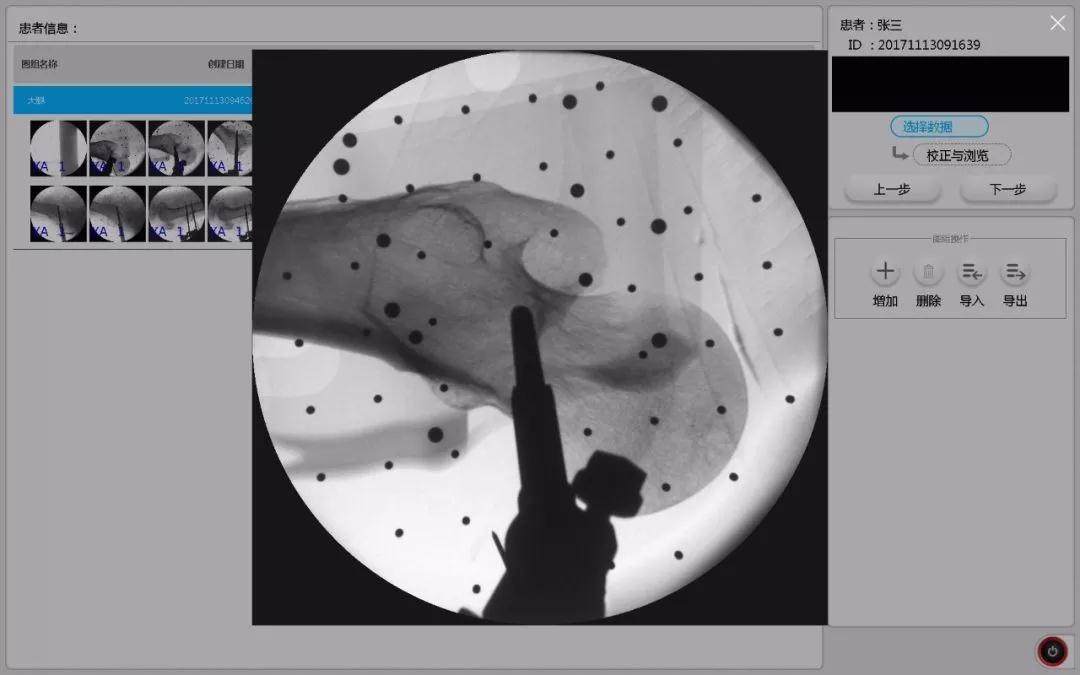Click the 增加 (add) plus icon
This screenshot has height=675, width=1080.
[x=885, y=272]
